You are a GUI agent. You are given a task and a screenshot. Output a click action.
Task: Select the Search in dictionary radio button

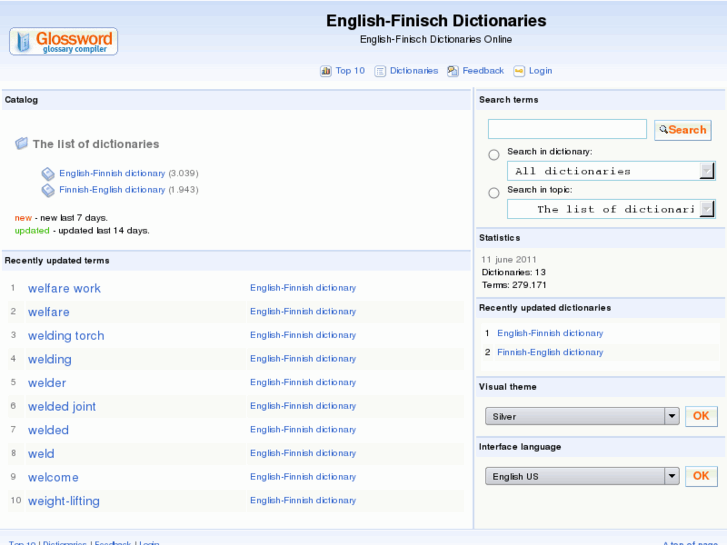(494, 154)
